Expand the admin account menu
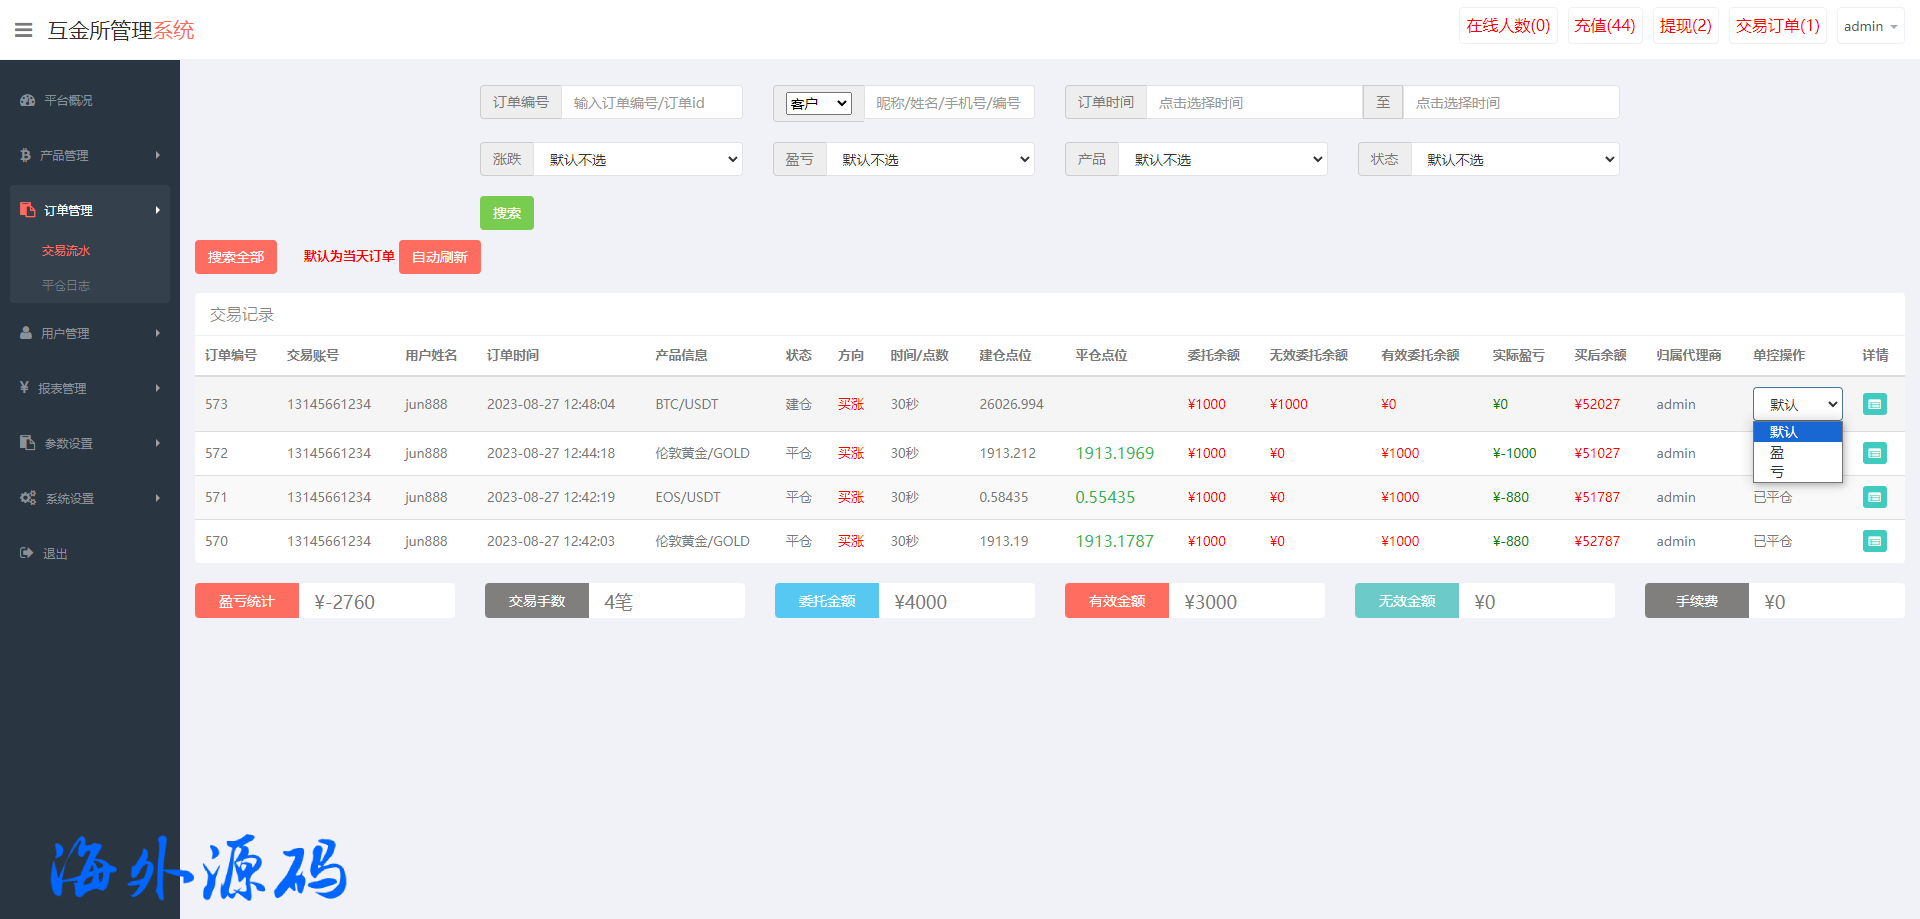1920x919 pixels. tap(1869, 27)
